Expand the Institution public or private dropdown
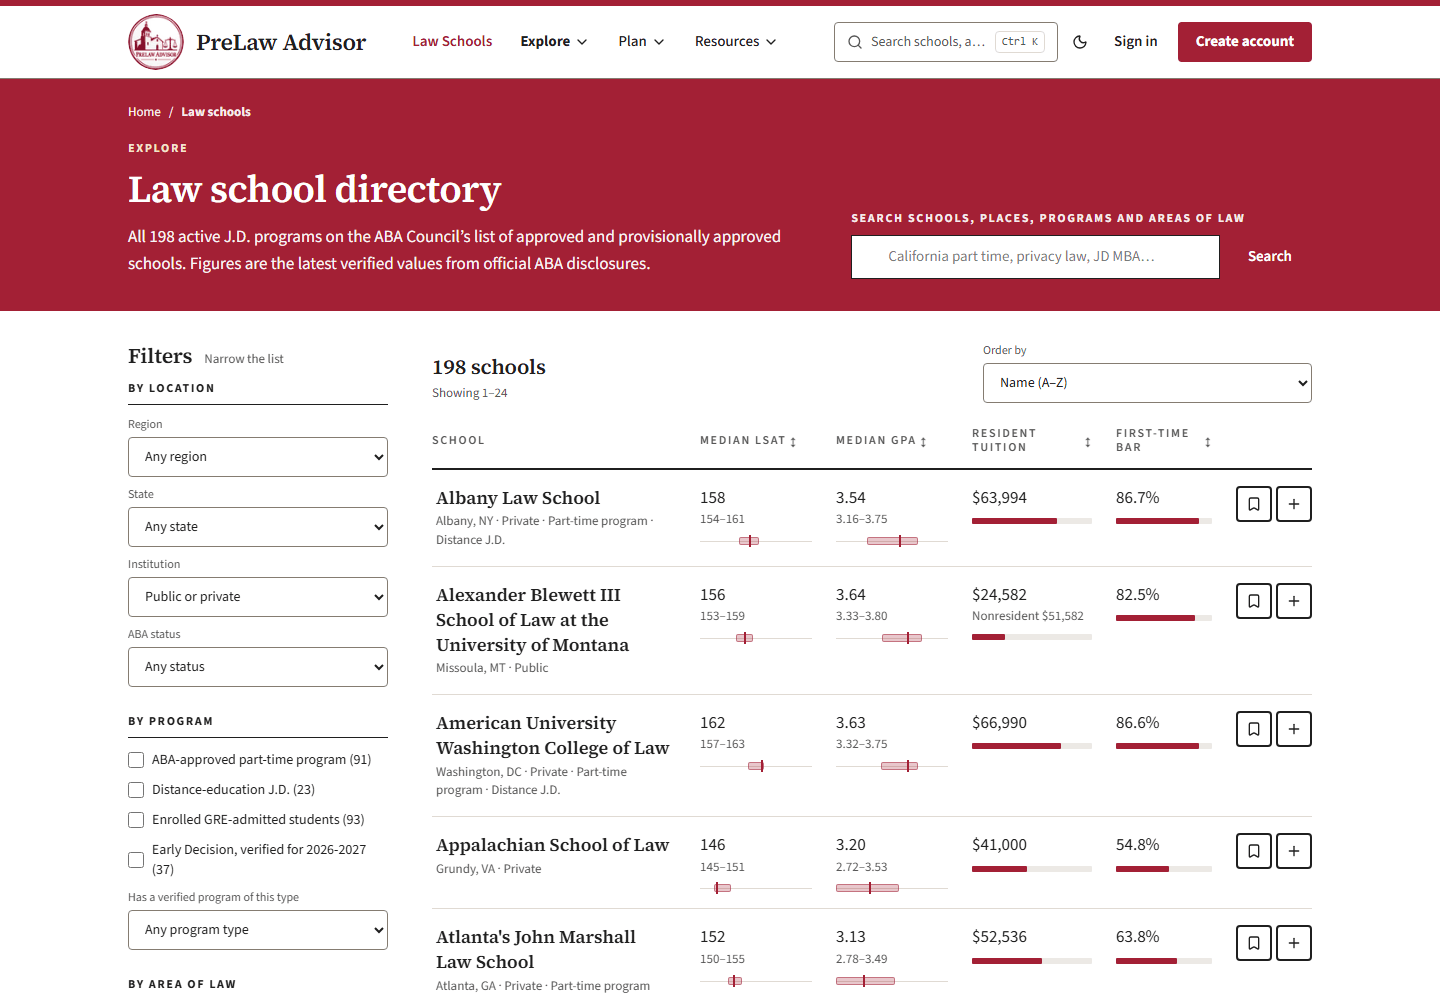1440x1000 pixels. tap(258, 597)
